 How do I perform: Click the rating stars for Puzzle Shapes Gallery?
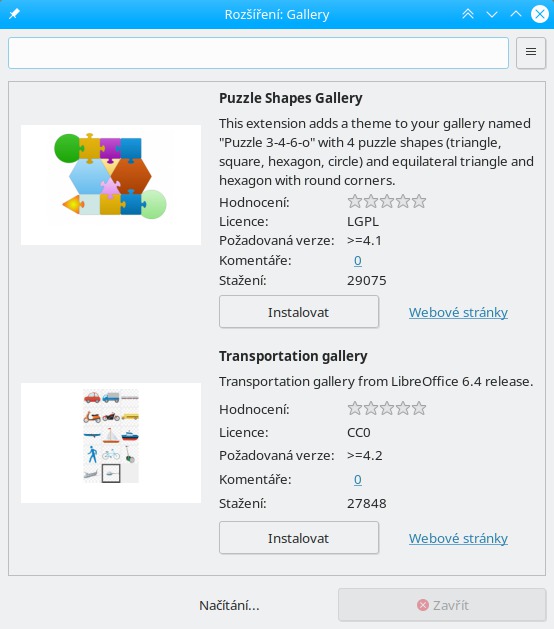[387, 201]
